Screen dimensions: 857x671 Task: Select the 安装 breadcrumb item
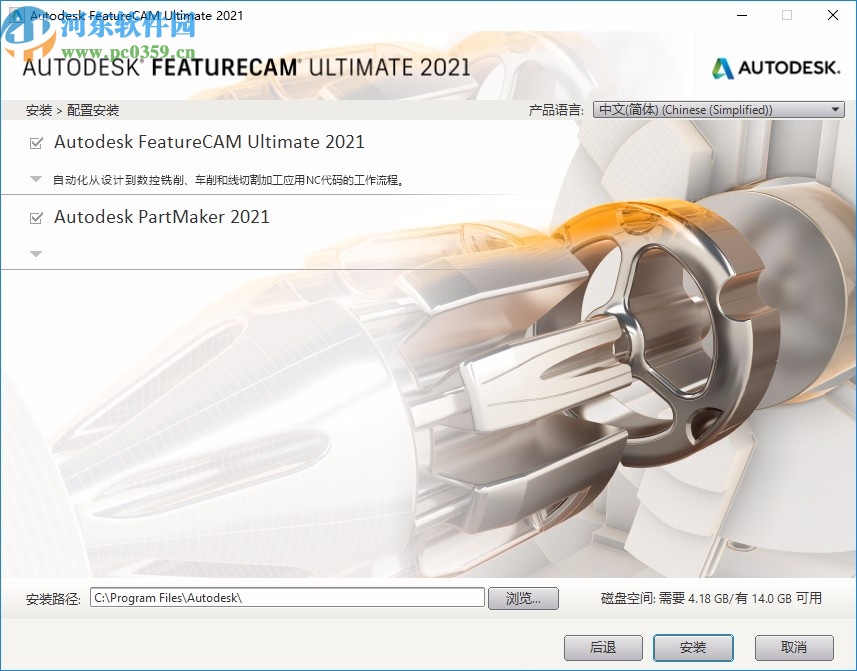tap(39, 110)
